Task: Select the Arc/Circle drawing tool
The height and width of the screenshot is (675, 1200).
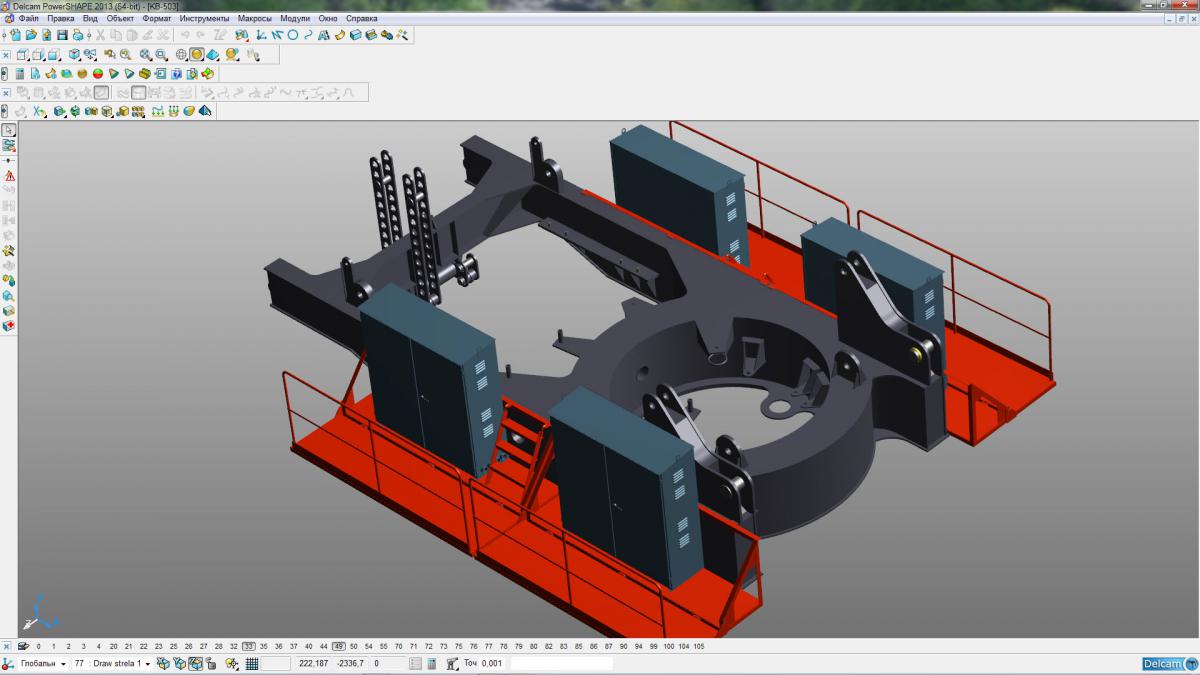Action: tap(293, 34)
